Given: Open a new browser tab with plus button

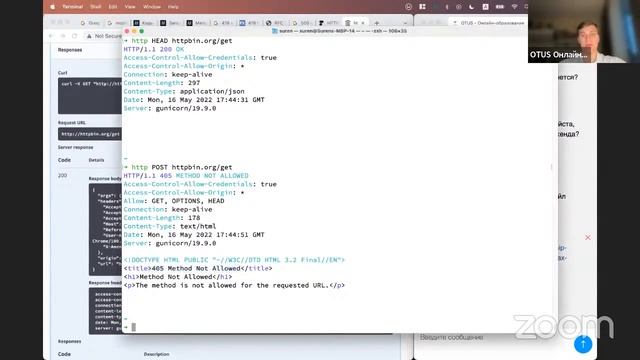Looking at the screenshot, I should pos(377,23).
